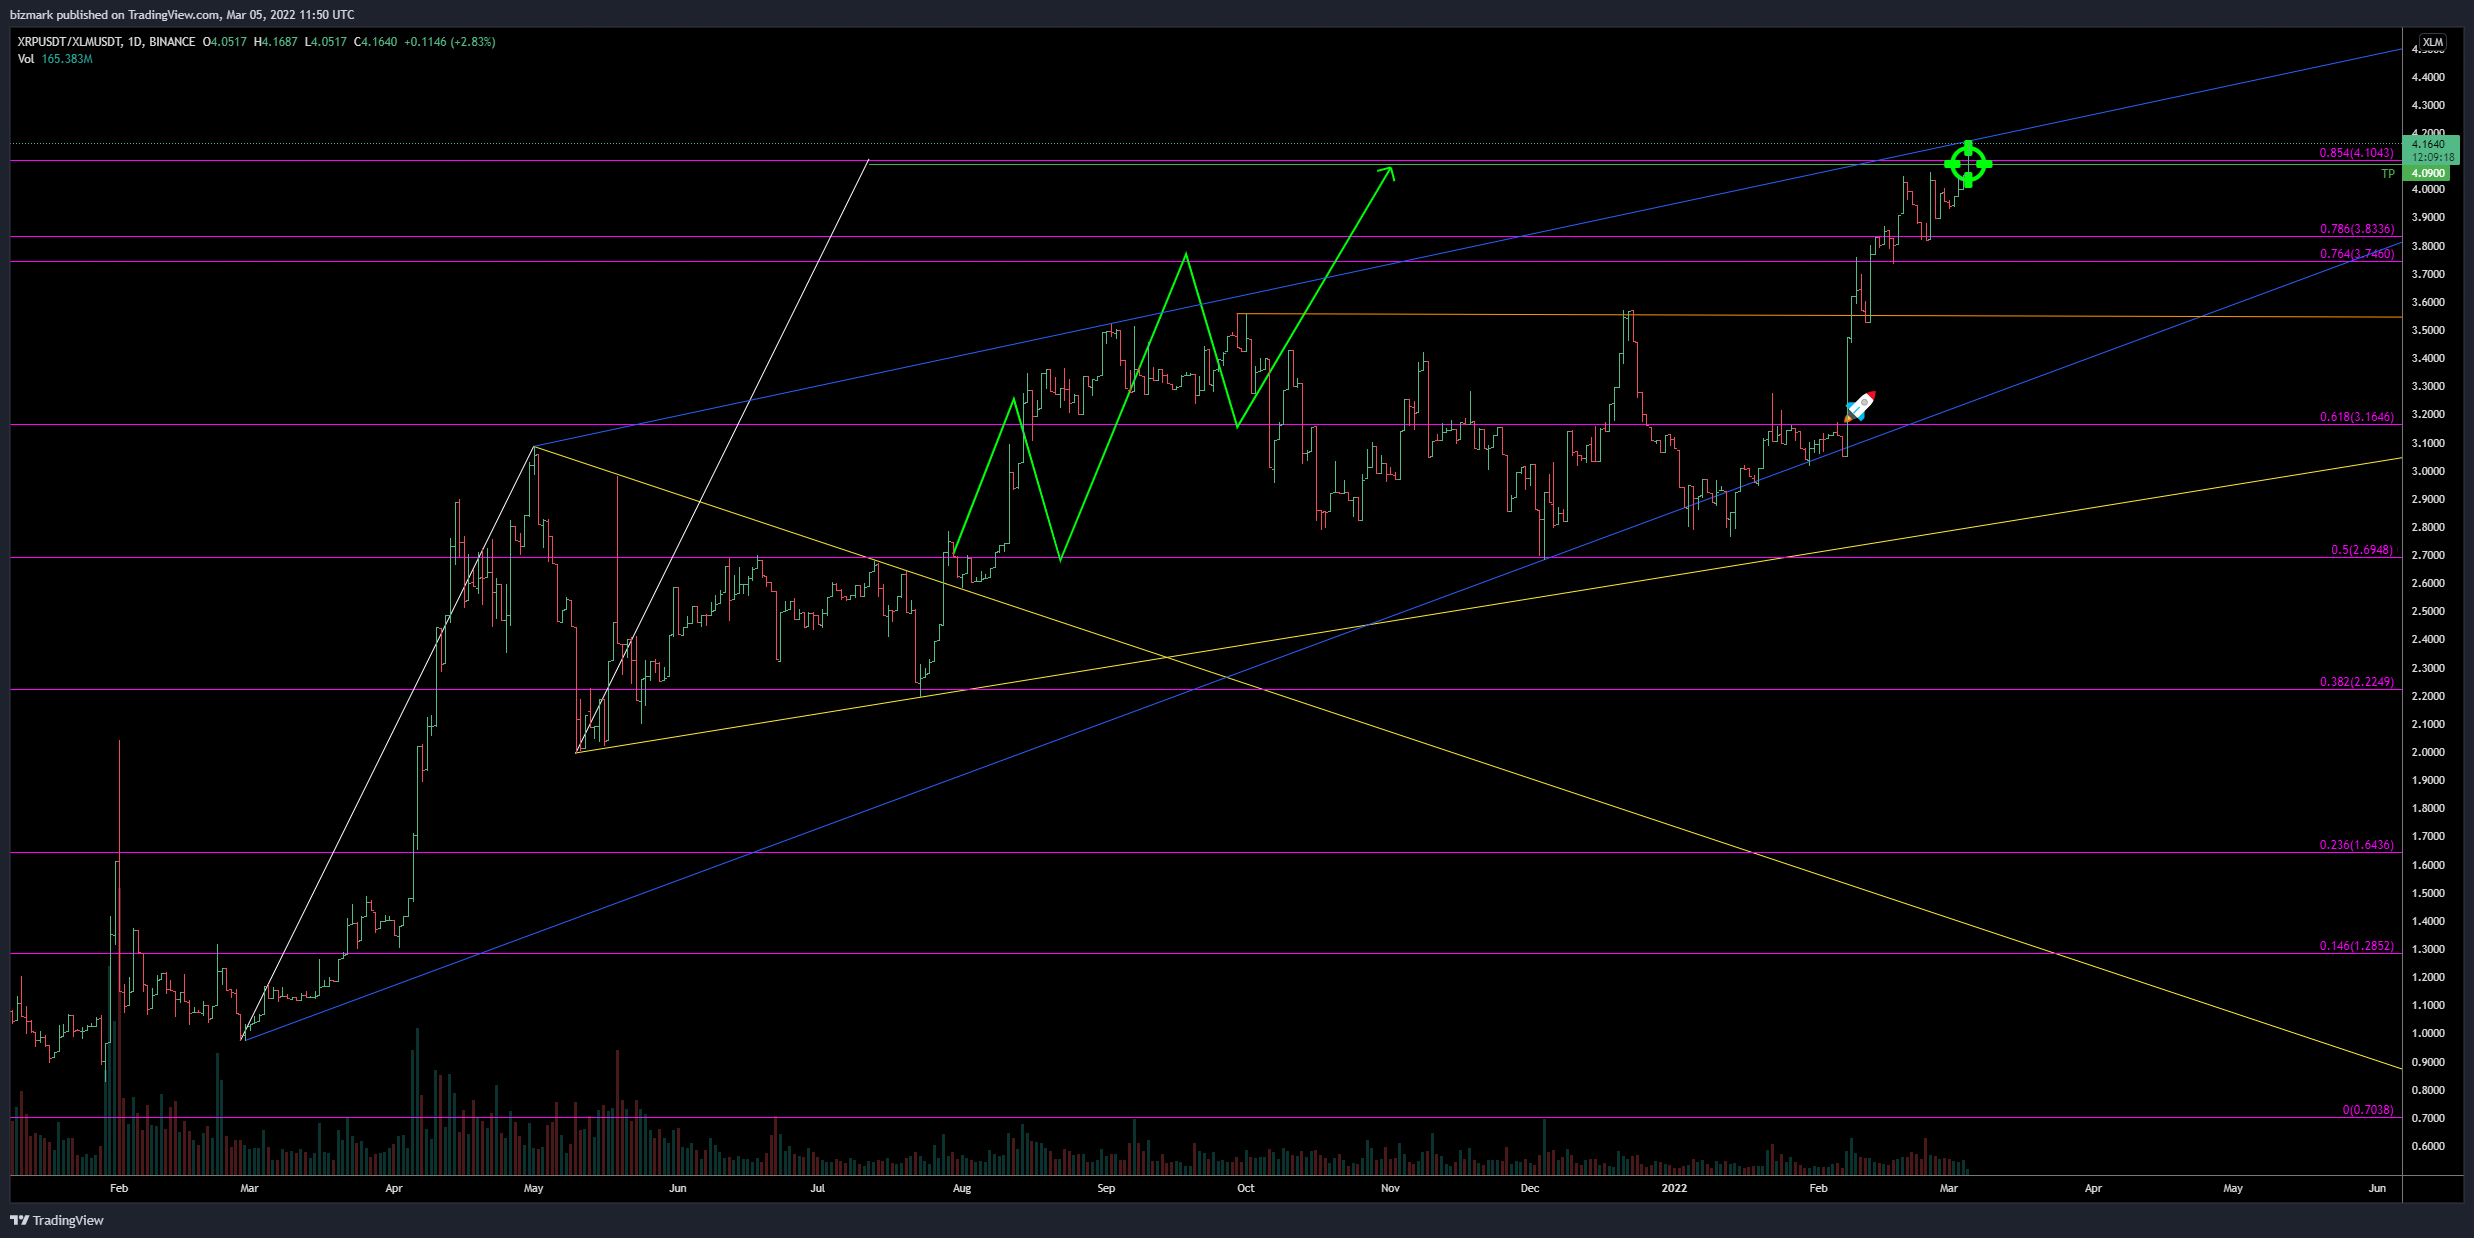Click the +0.1146 (+2.83%) change readout
The image size is (2474, 1238).
click(450, 42)
